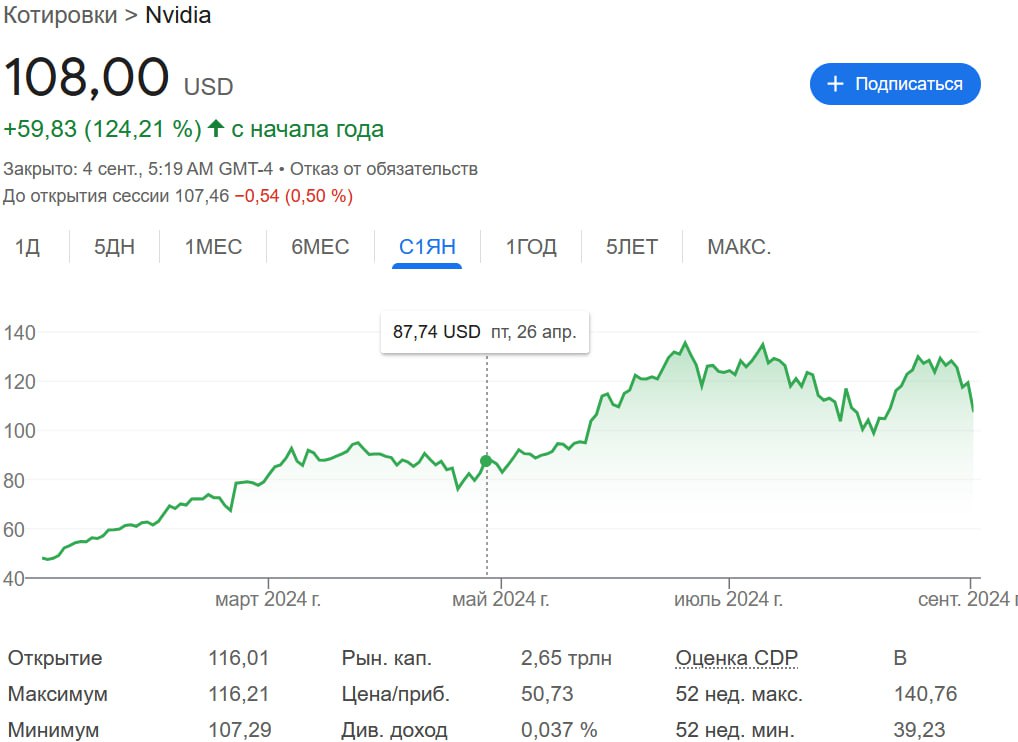Open the 1ГОД chart range
The image size is (1018, 742).
(531, 247)
